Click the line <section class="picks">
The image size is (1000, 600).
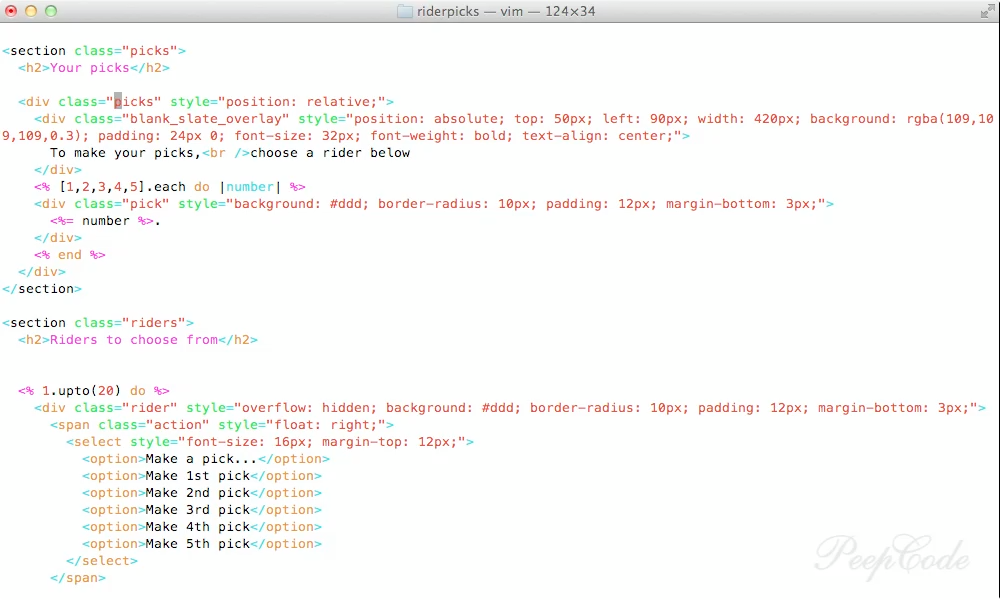click(94, 51)
